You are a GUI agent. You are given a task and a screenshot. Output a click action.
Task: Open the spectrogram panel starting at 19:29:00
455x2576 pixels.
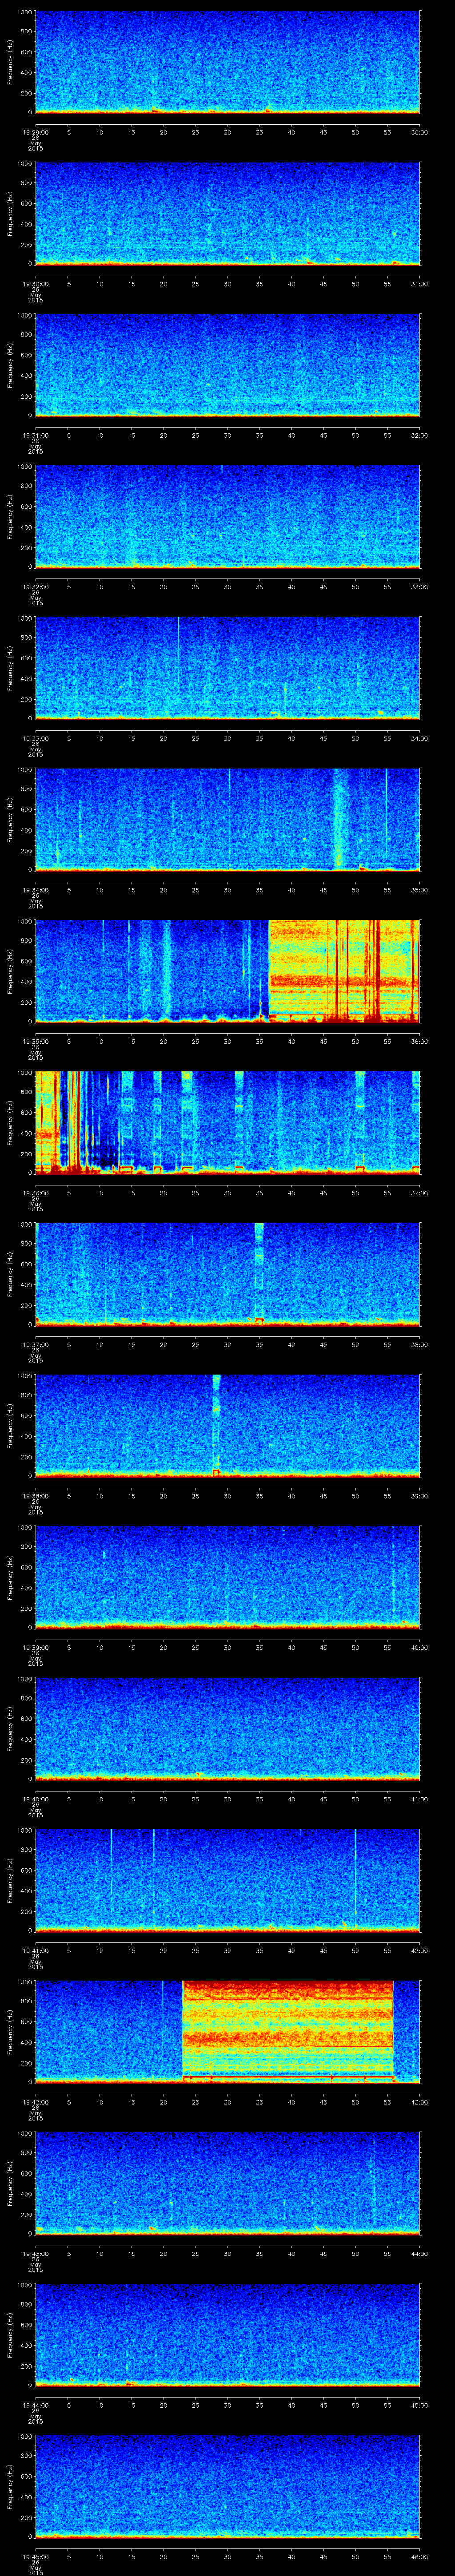point(228,62)
